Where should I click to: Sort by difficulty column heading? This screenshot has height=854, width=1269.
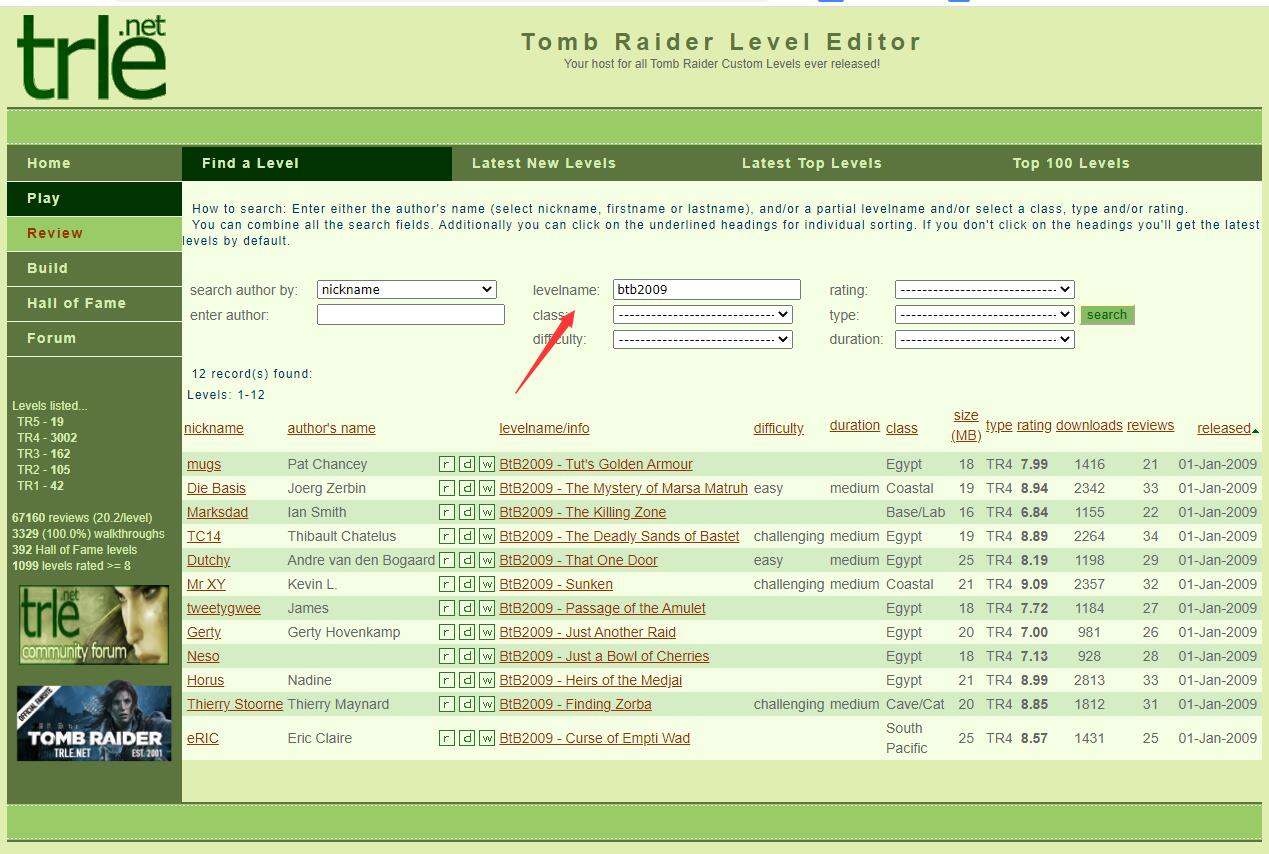778,428
